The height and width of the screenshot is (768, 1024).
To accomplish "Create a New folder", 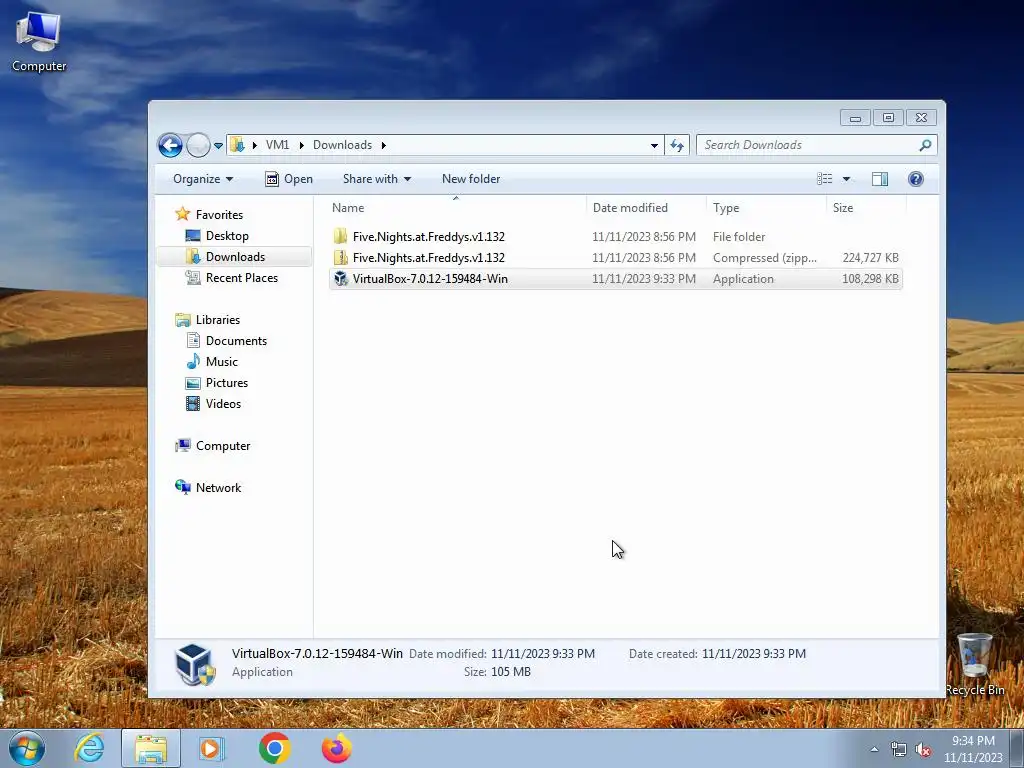I will (x=471, y=179).
